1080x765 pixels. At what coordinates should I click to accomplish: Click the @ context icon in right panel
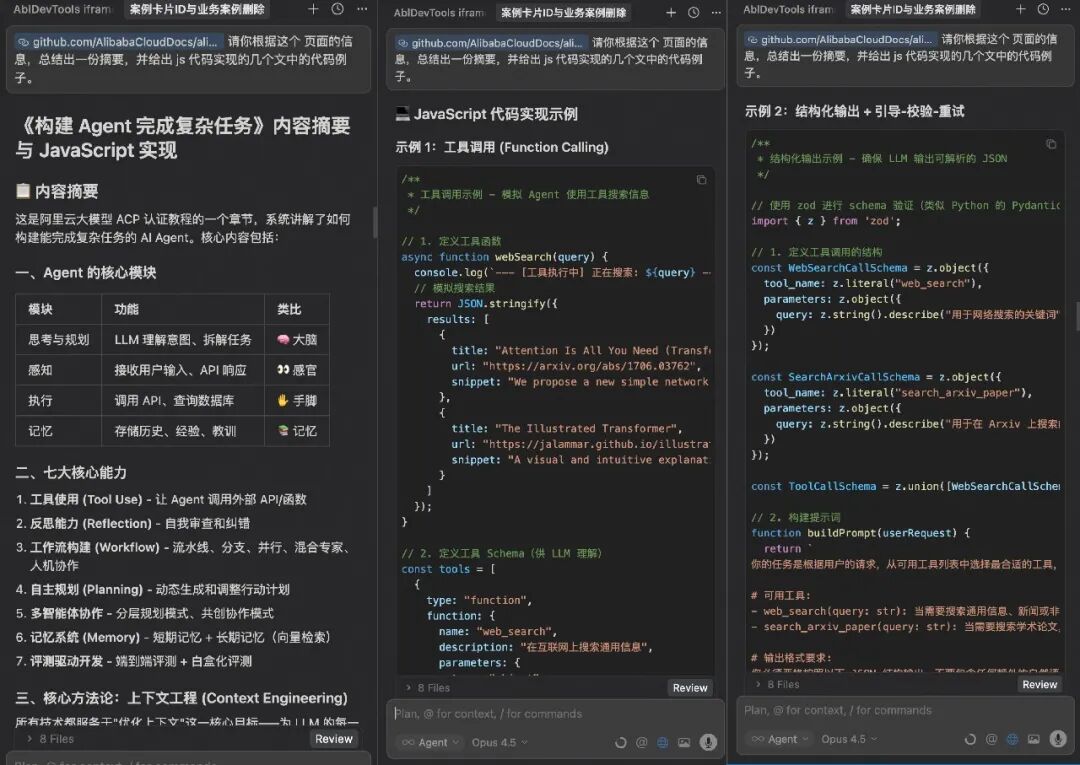tap(991, 739)
